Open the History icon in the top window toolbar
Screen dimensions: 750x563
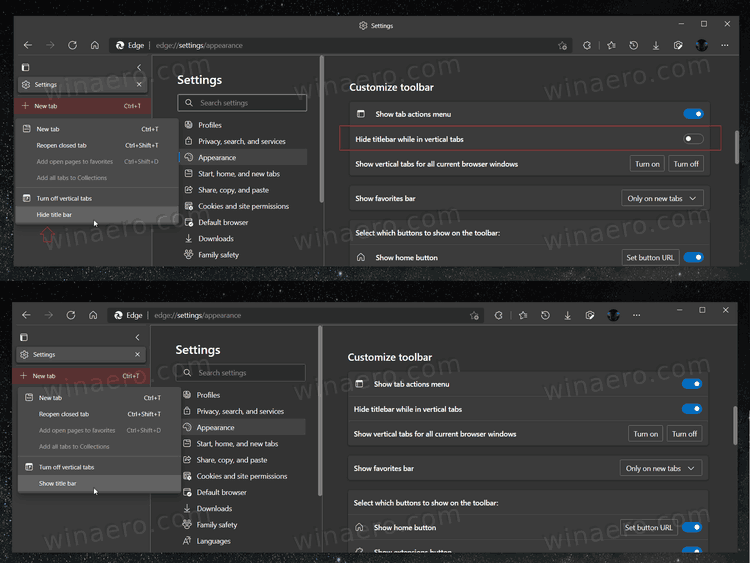coord(633,45)
